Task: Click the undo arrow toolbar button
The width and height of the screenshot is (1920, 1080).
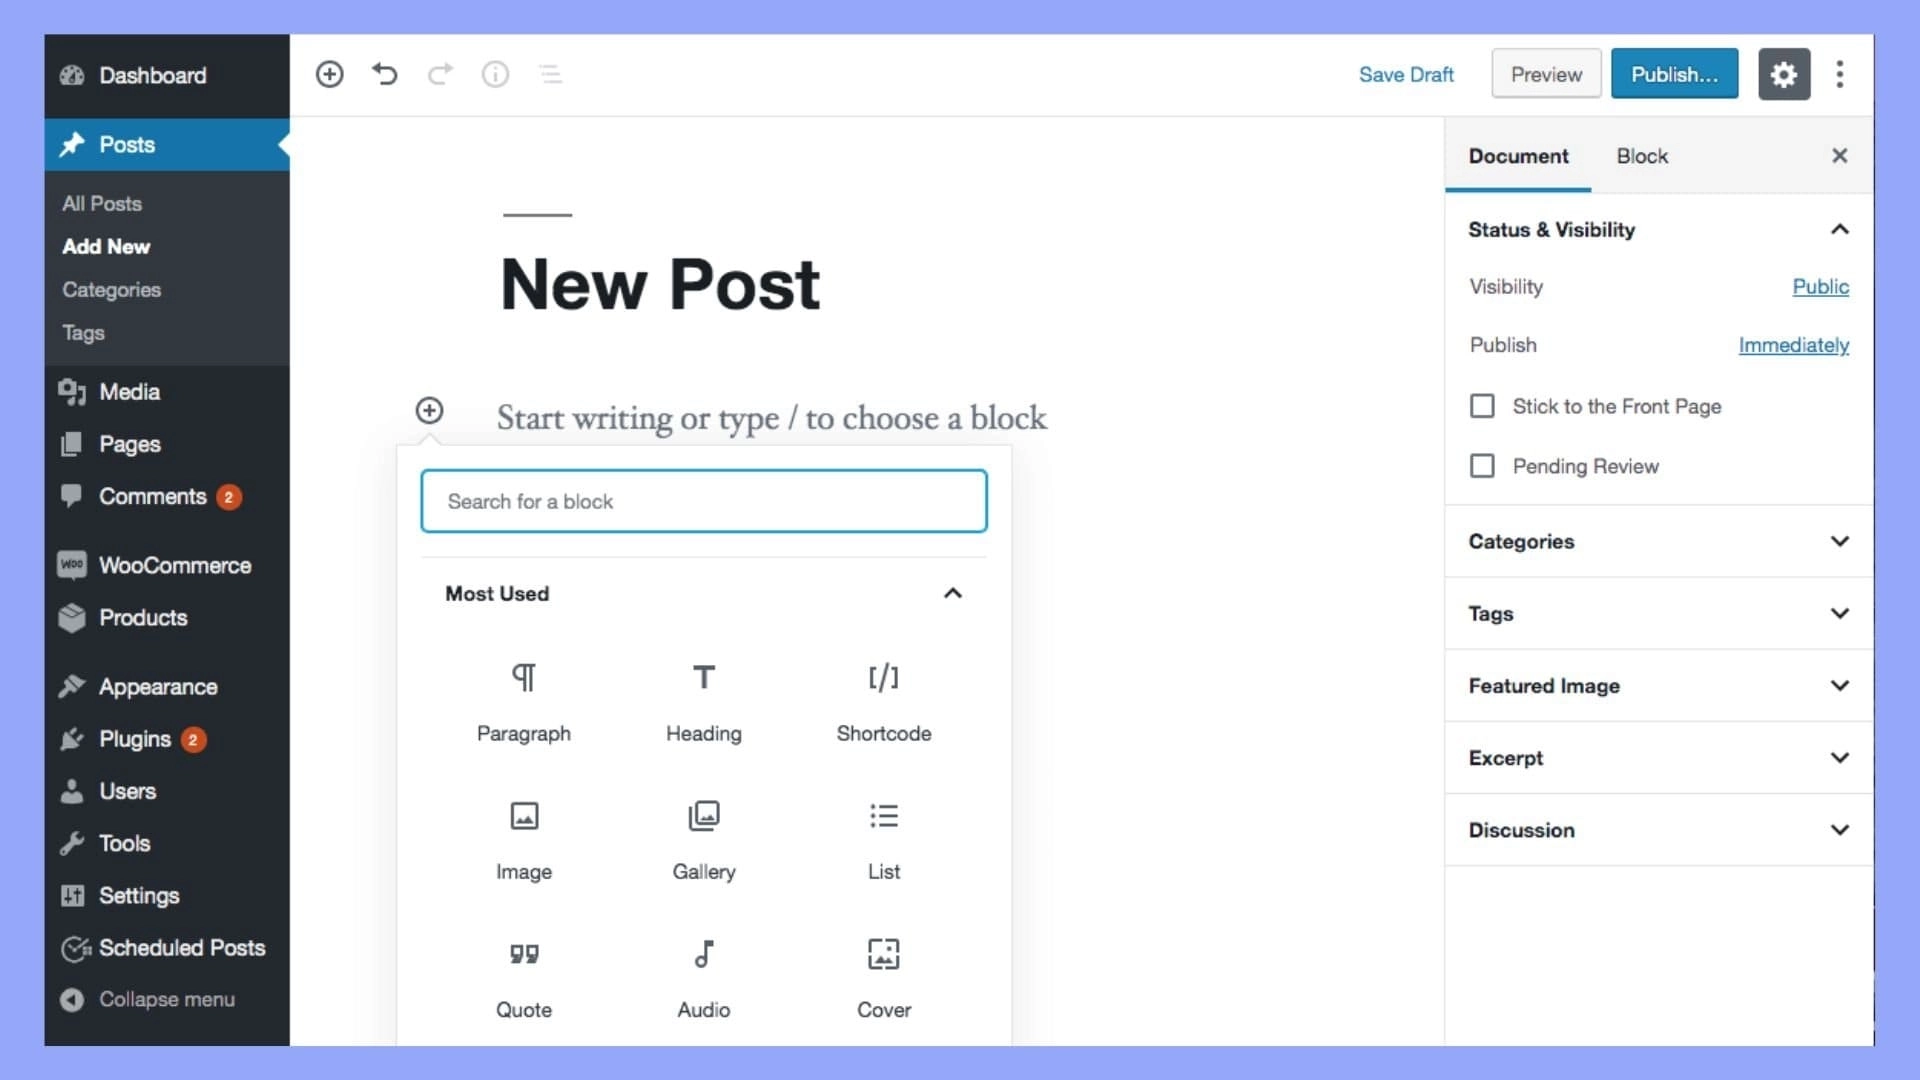Action: (x=385, y=74)
